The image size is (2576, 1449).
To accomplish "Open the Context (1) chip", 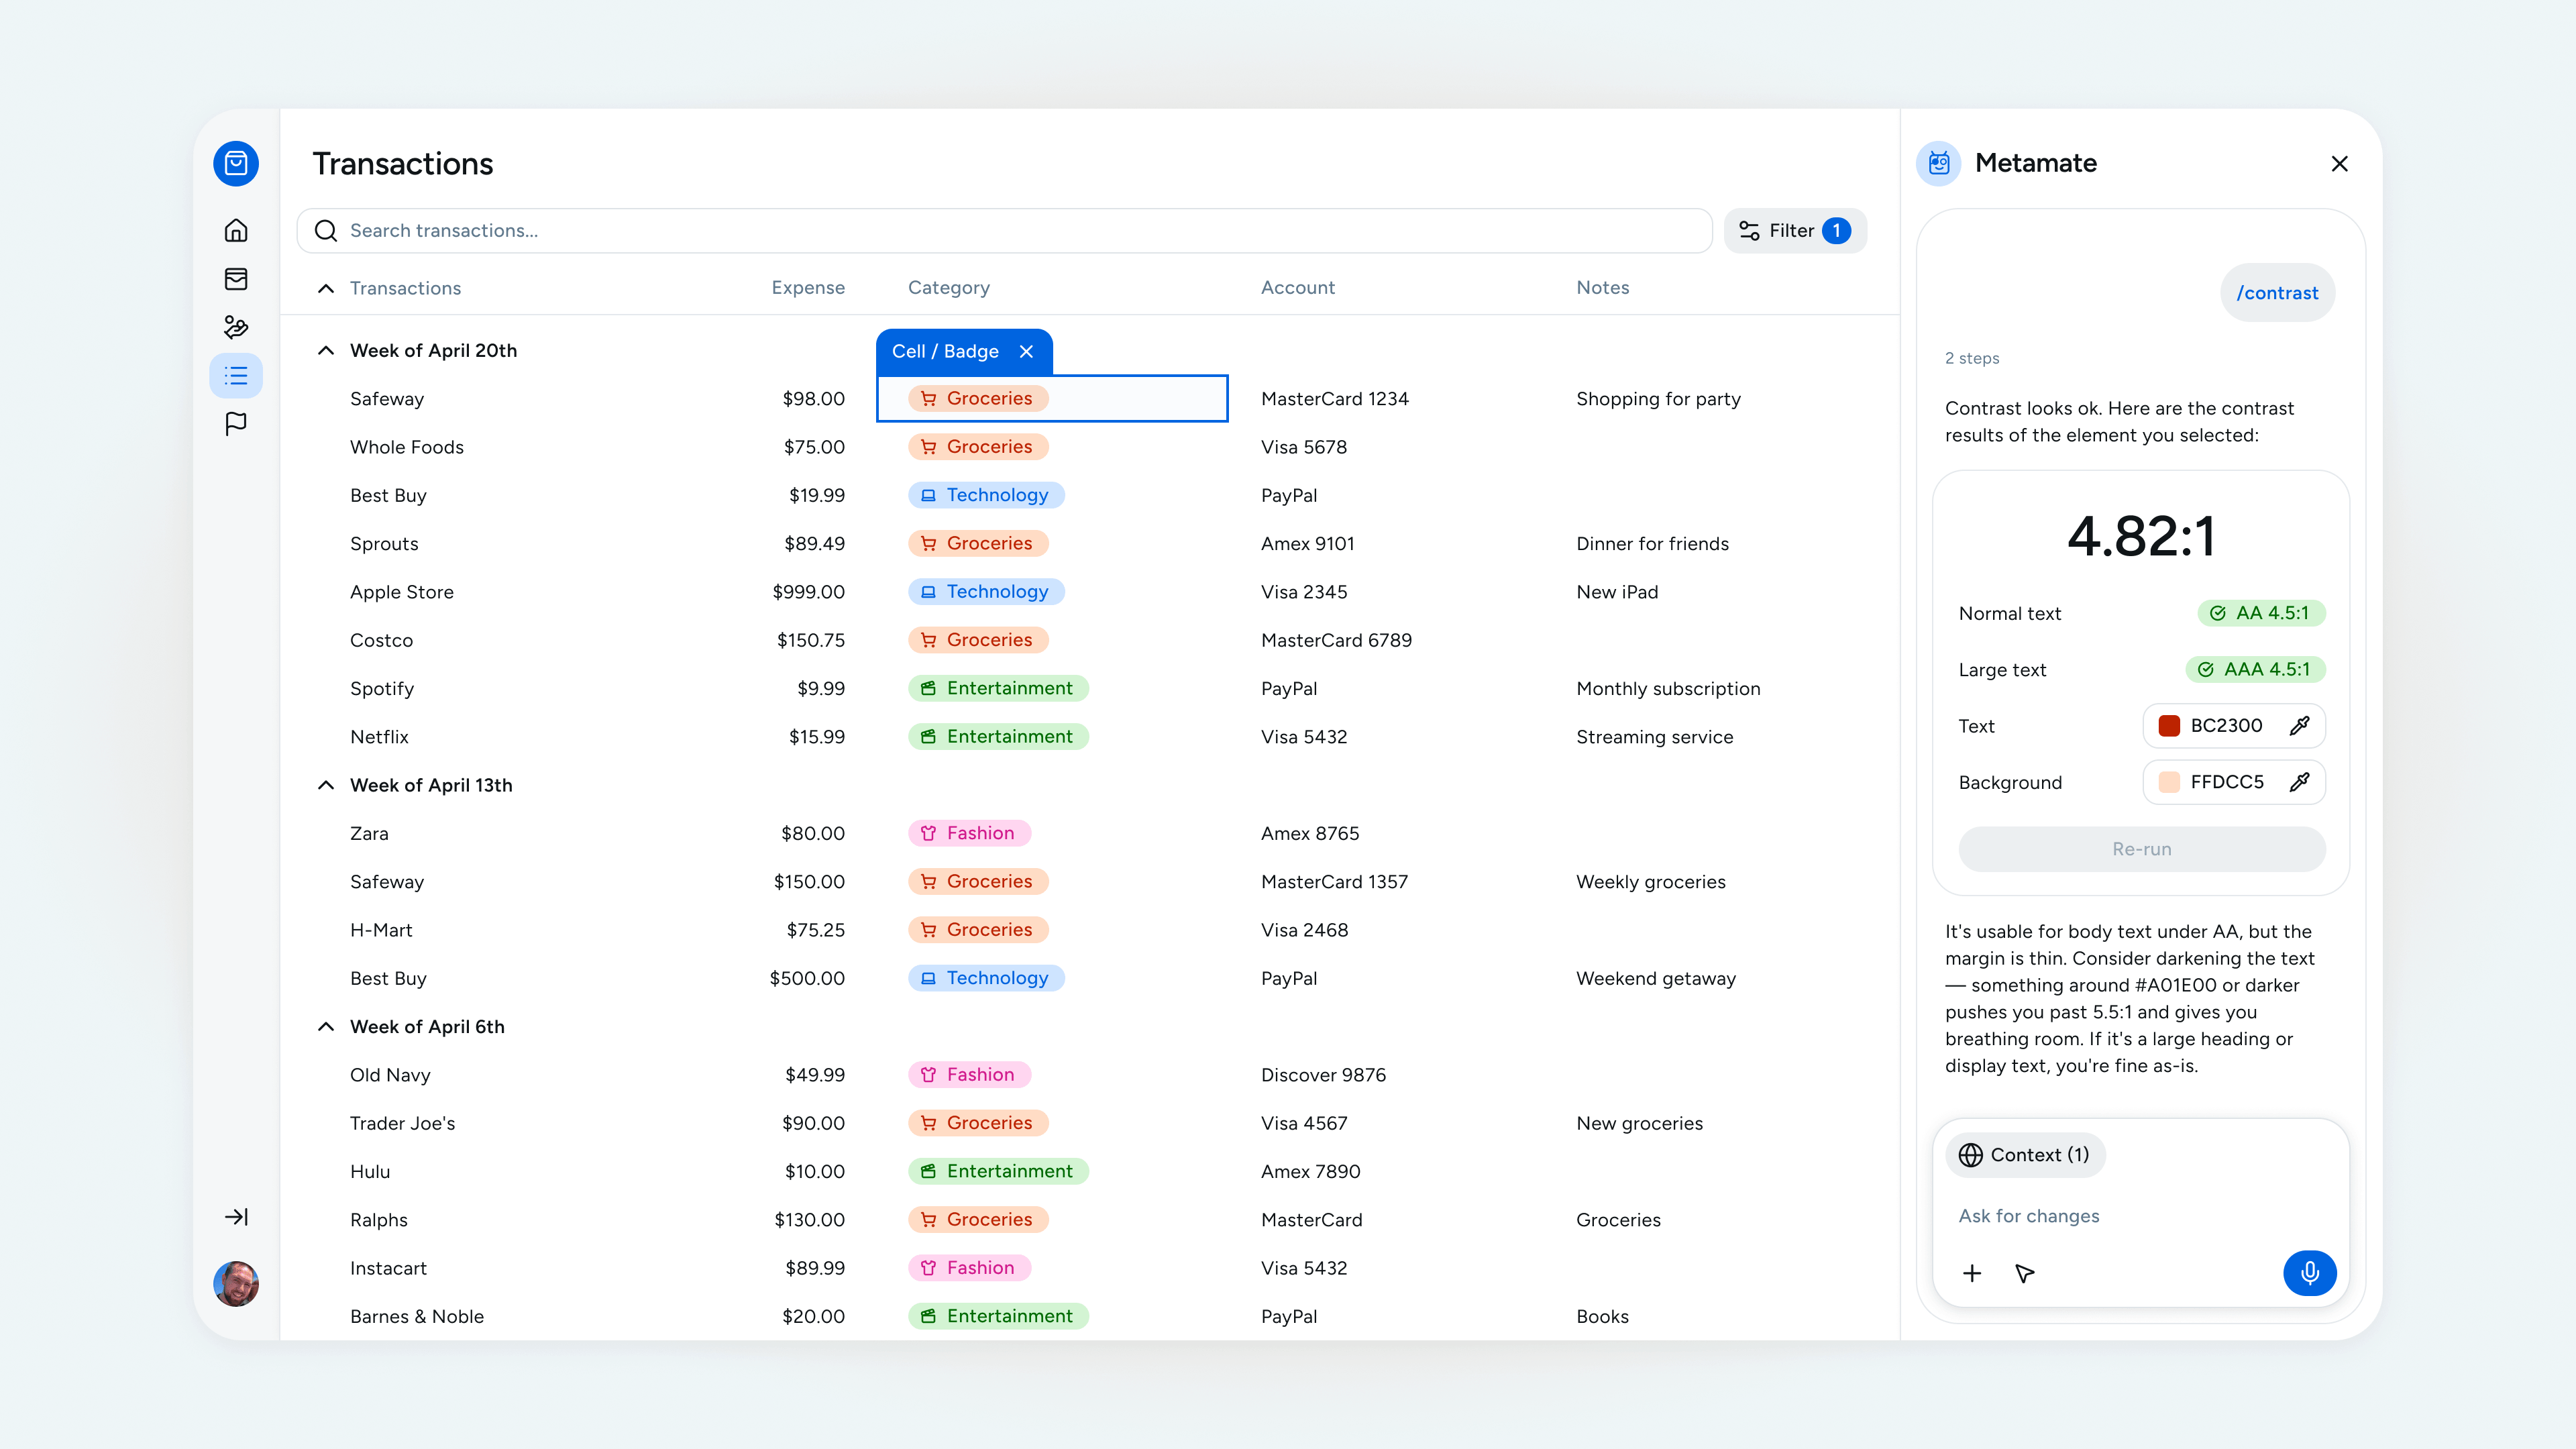I will [2025, 1155].
